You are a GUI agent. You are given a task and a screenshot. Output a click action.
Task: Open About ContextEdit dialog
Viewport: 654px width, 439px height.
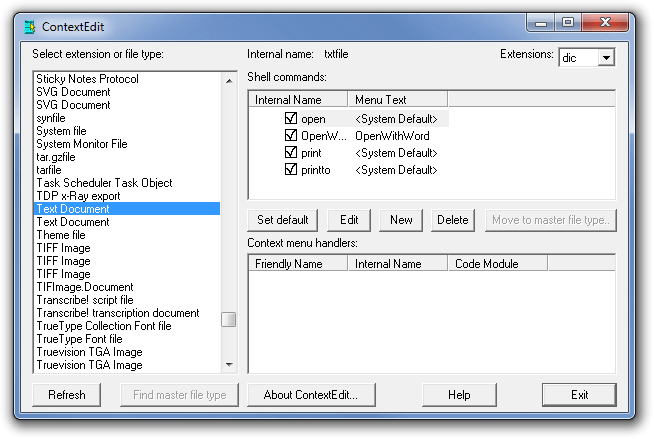point(311,395)
